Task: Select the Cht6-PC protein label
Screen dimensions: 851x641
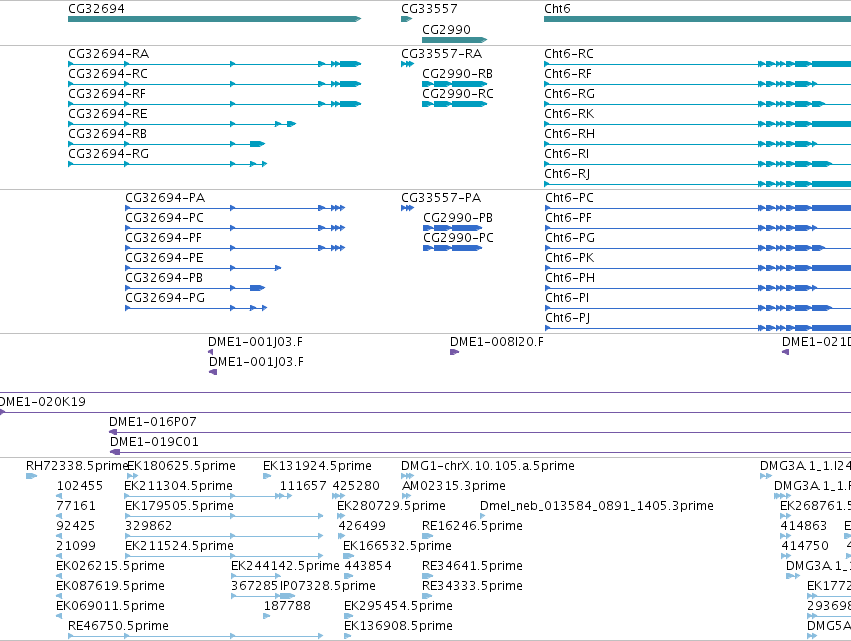Action: (569, 198)
